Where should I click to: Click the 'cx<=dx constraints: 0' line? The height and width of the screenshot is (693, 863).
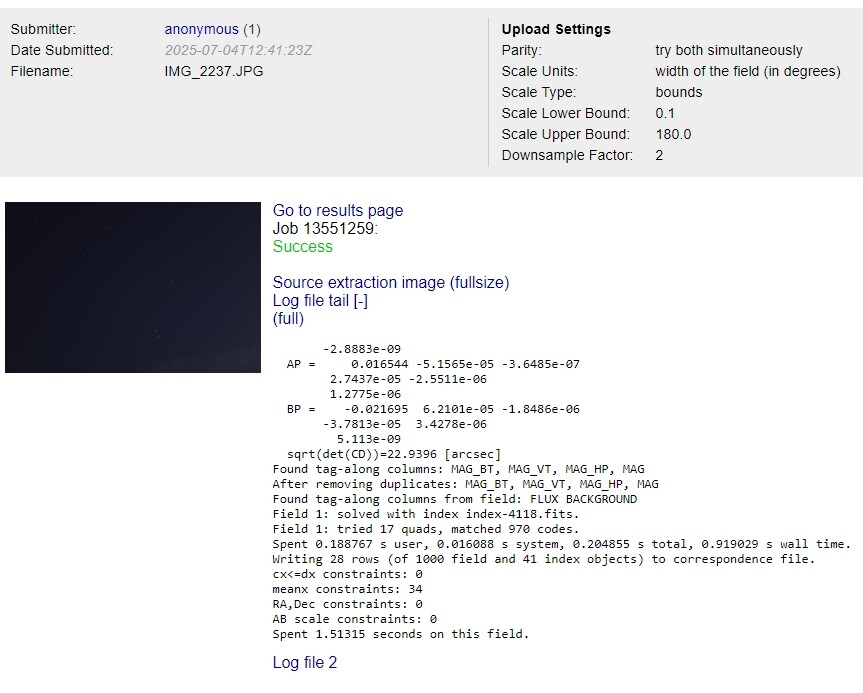pos(348,574)
